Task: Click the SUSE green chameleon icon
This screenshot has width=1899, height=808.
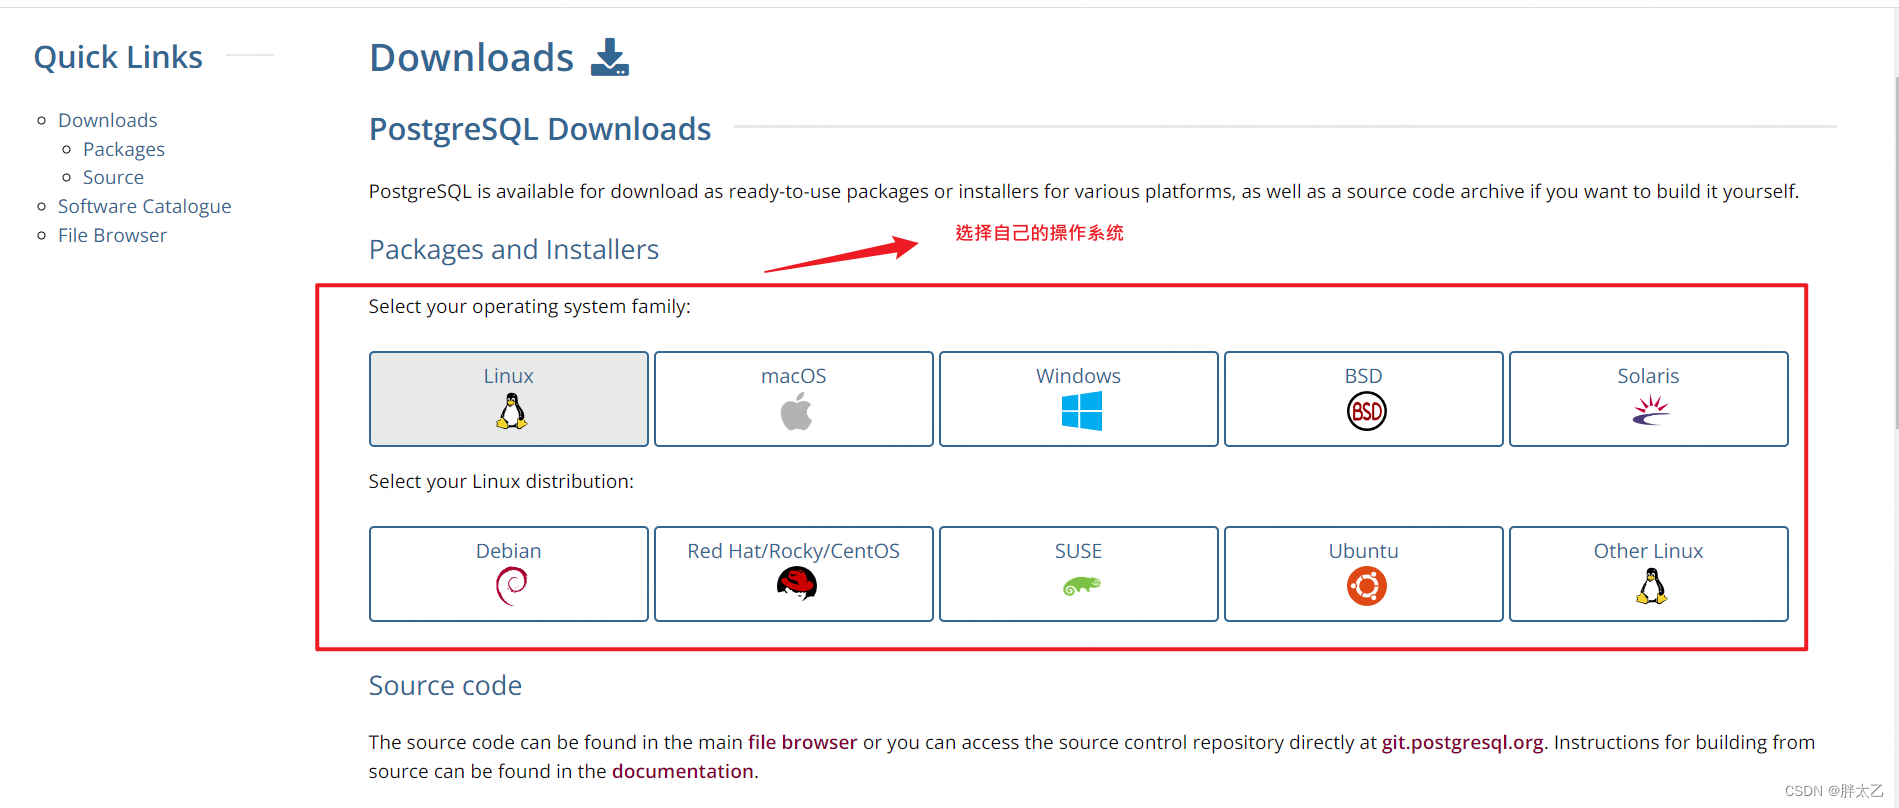Action: 1081,586
